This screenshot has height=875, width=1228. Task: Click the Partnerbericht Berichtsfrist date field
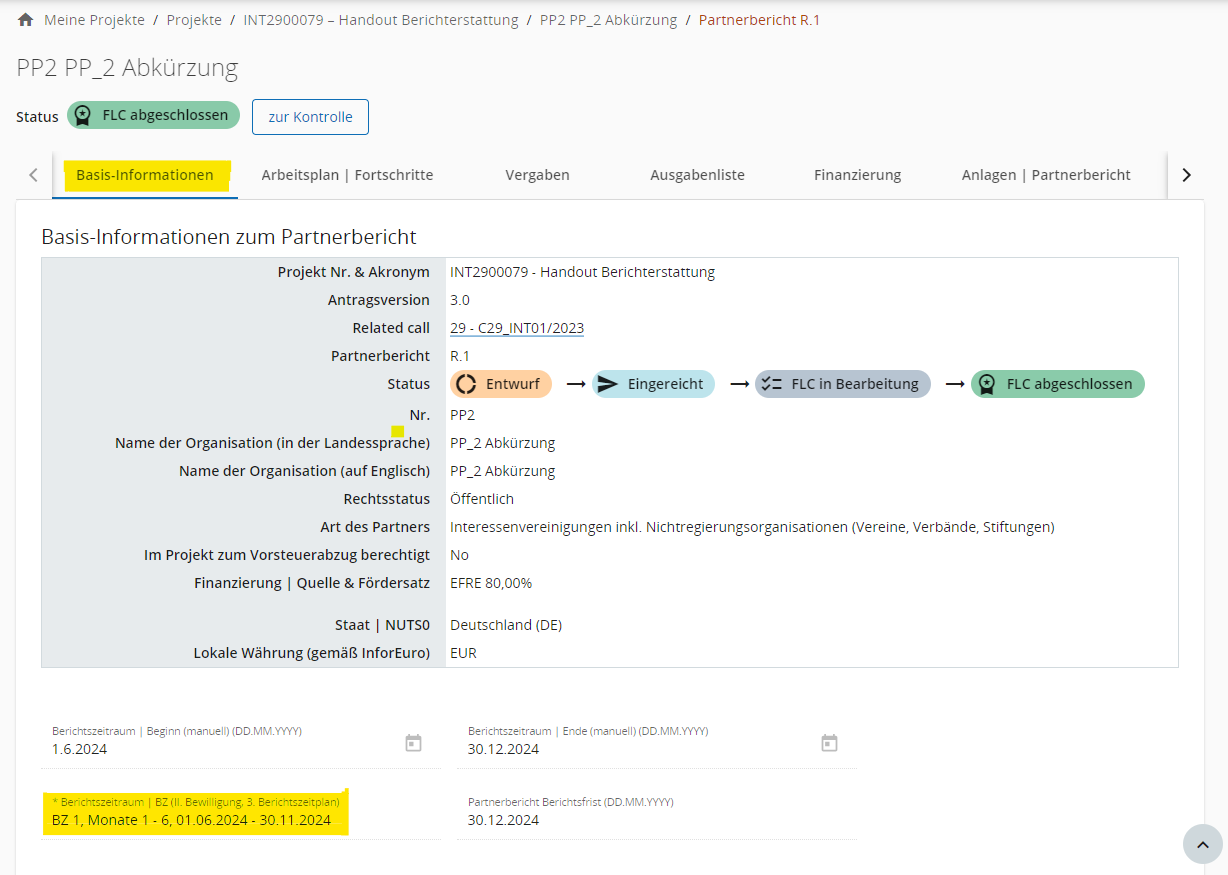pos(656,820)
